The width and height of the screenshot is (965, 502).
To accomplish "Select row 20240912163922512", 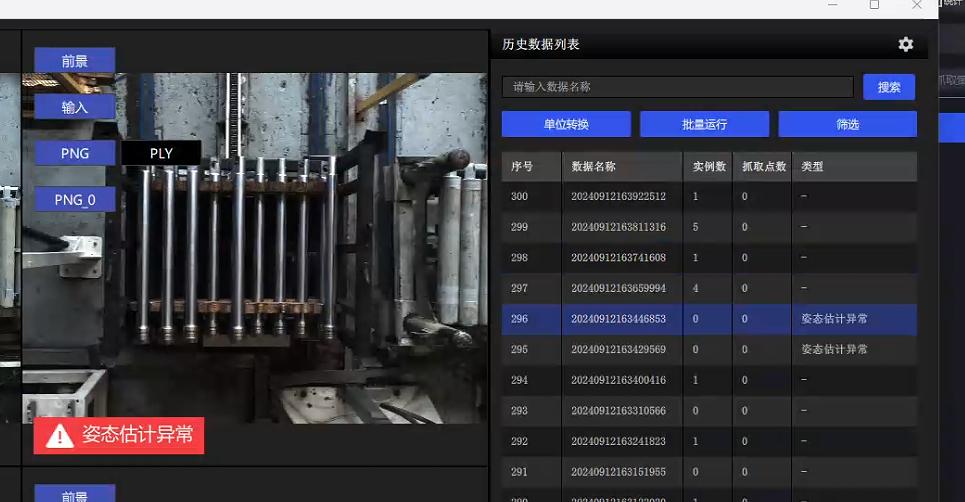I will tap(709, 196).
